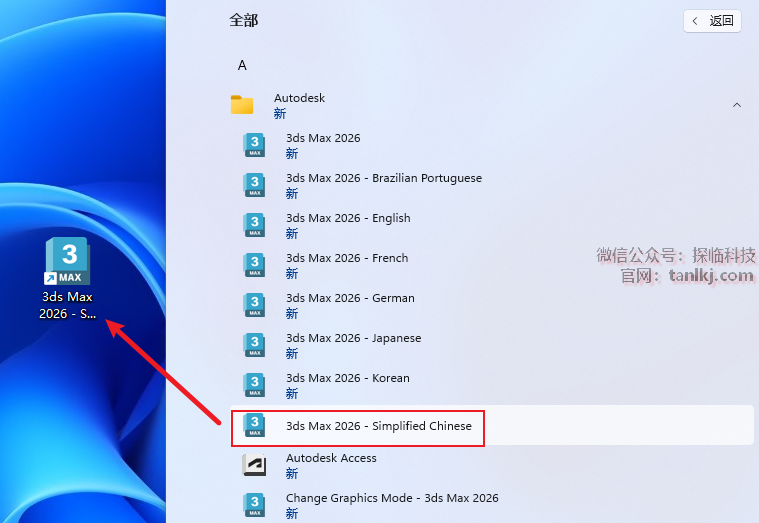Open Autodesk Access entry
This screenshot has height=523, width=759.
pos(331,458)
